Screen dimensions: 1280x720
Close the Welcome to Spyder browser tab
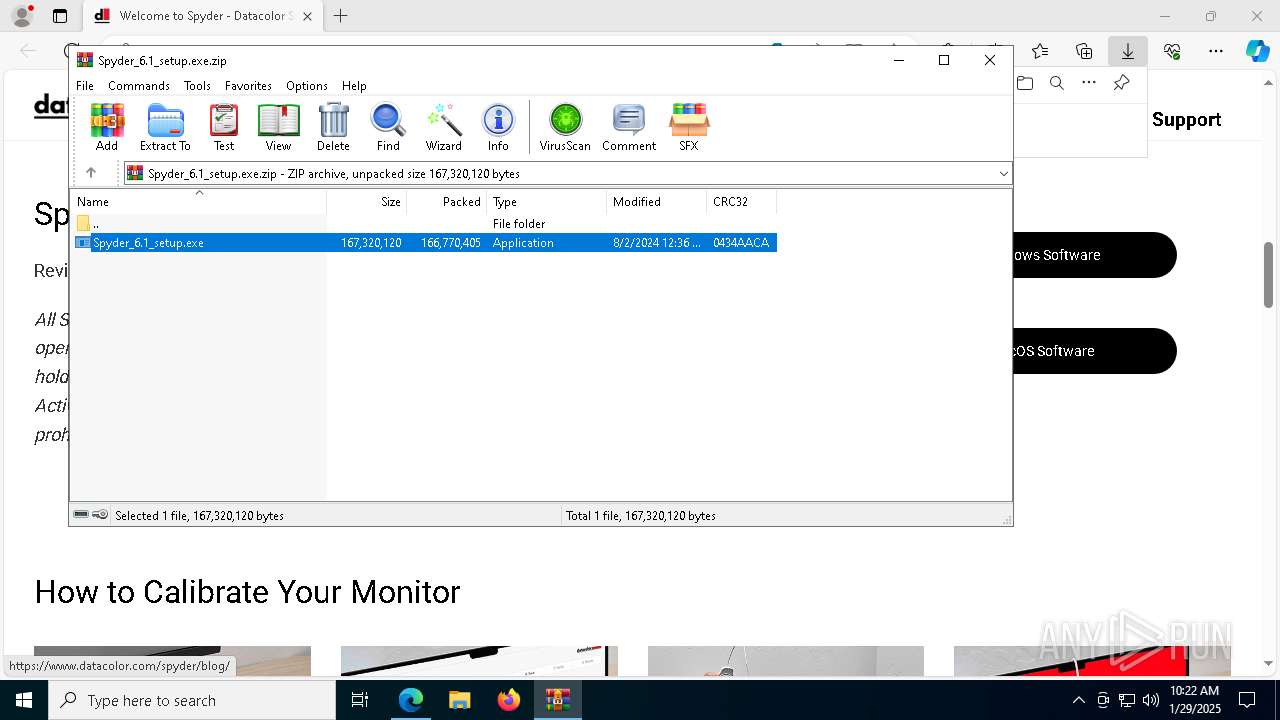coord(307,16)
